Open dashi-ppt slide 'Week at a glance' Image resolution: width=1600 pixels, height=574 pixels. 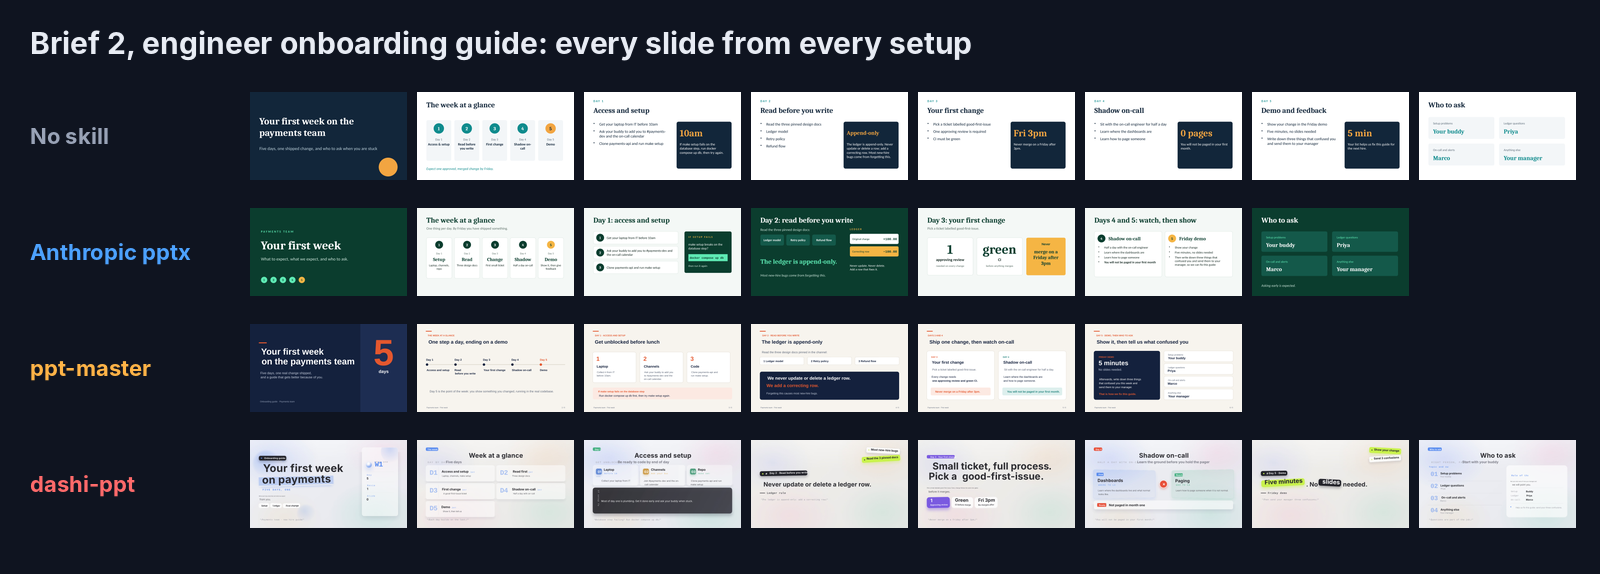495,484
